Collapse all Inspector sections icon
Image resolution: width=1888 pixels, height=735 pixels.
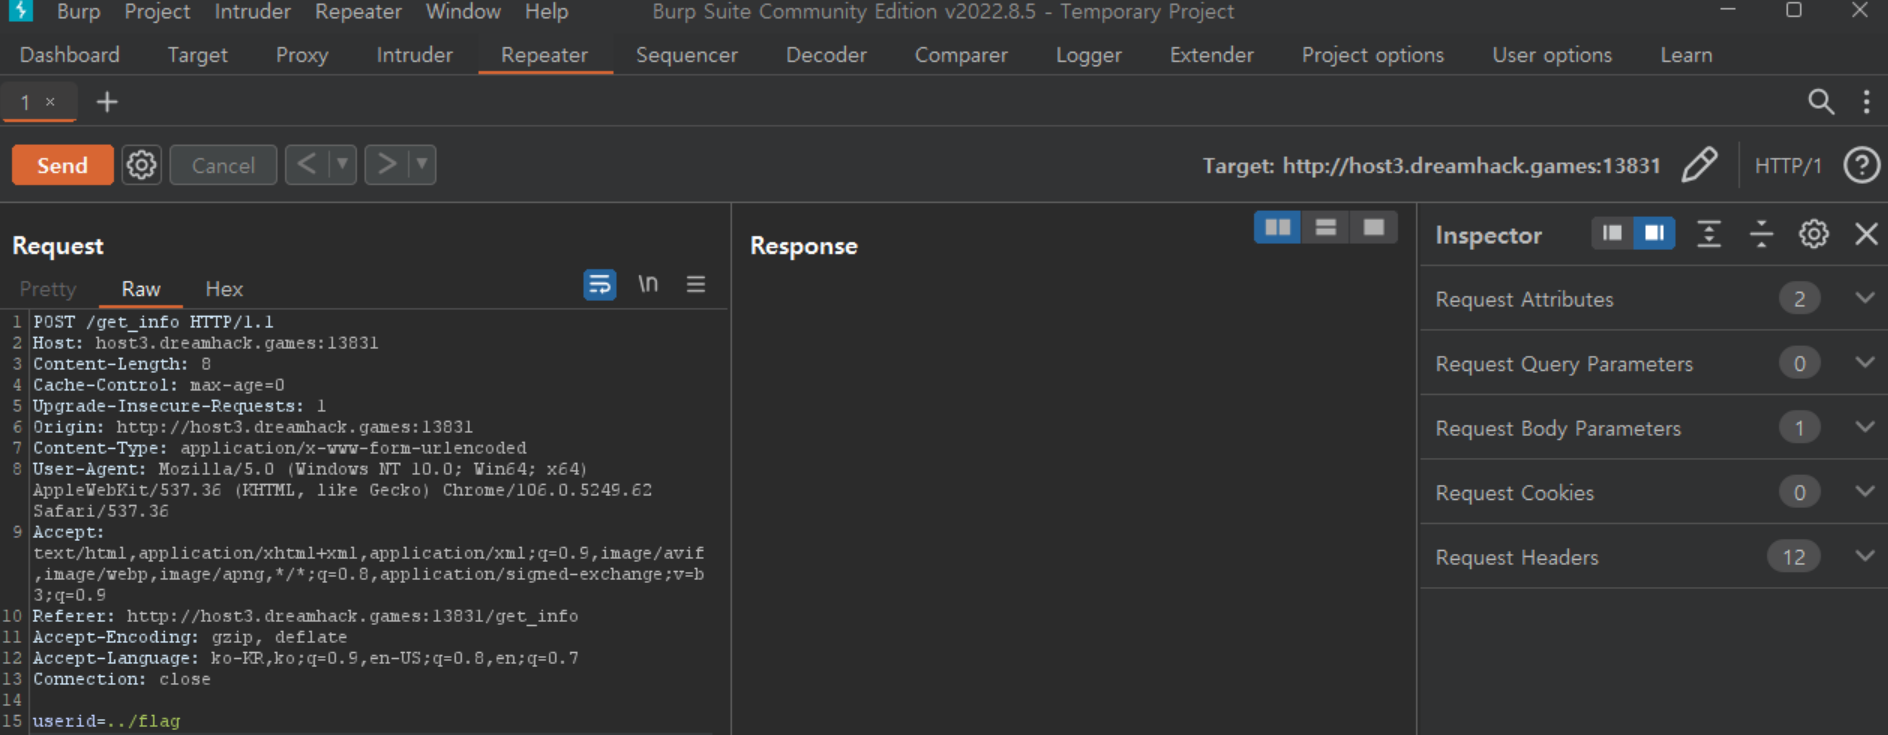(x=1761, y=234)
